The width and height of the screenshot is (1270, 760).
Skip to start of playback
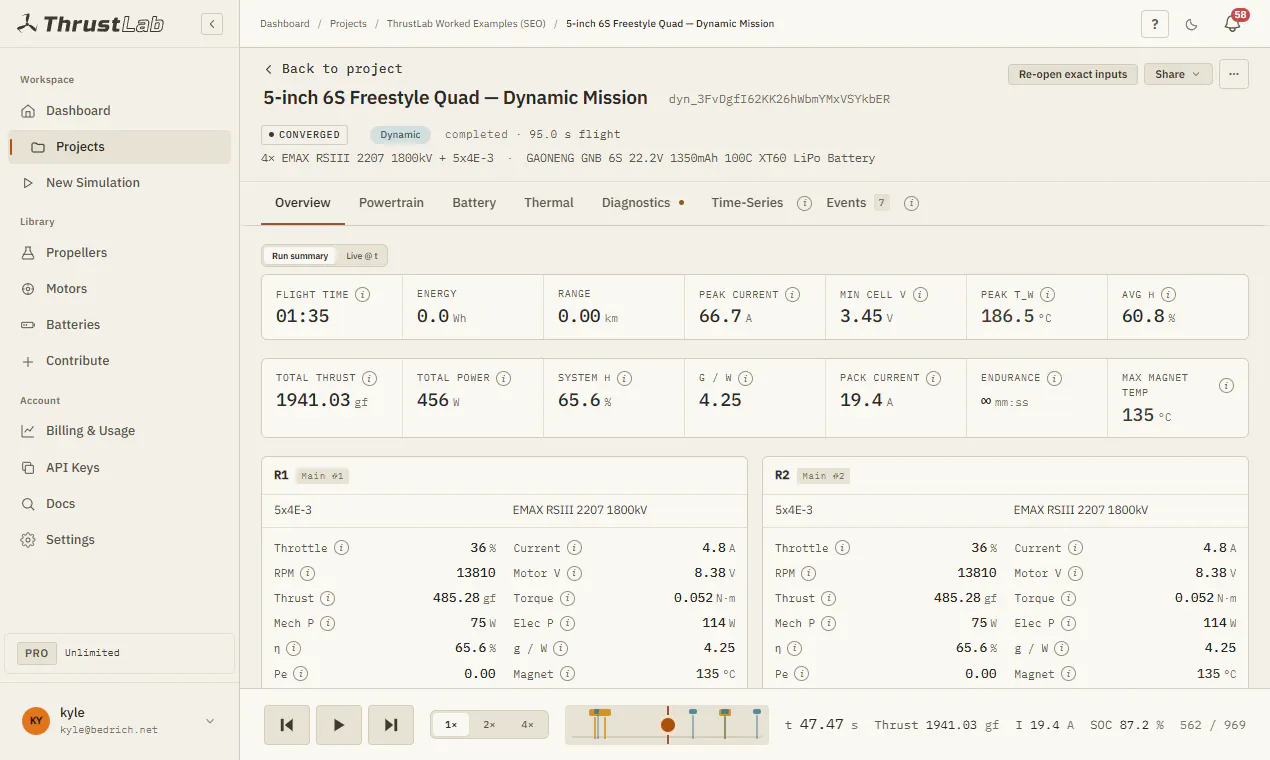[x=287, y=725]
